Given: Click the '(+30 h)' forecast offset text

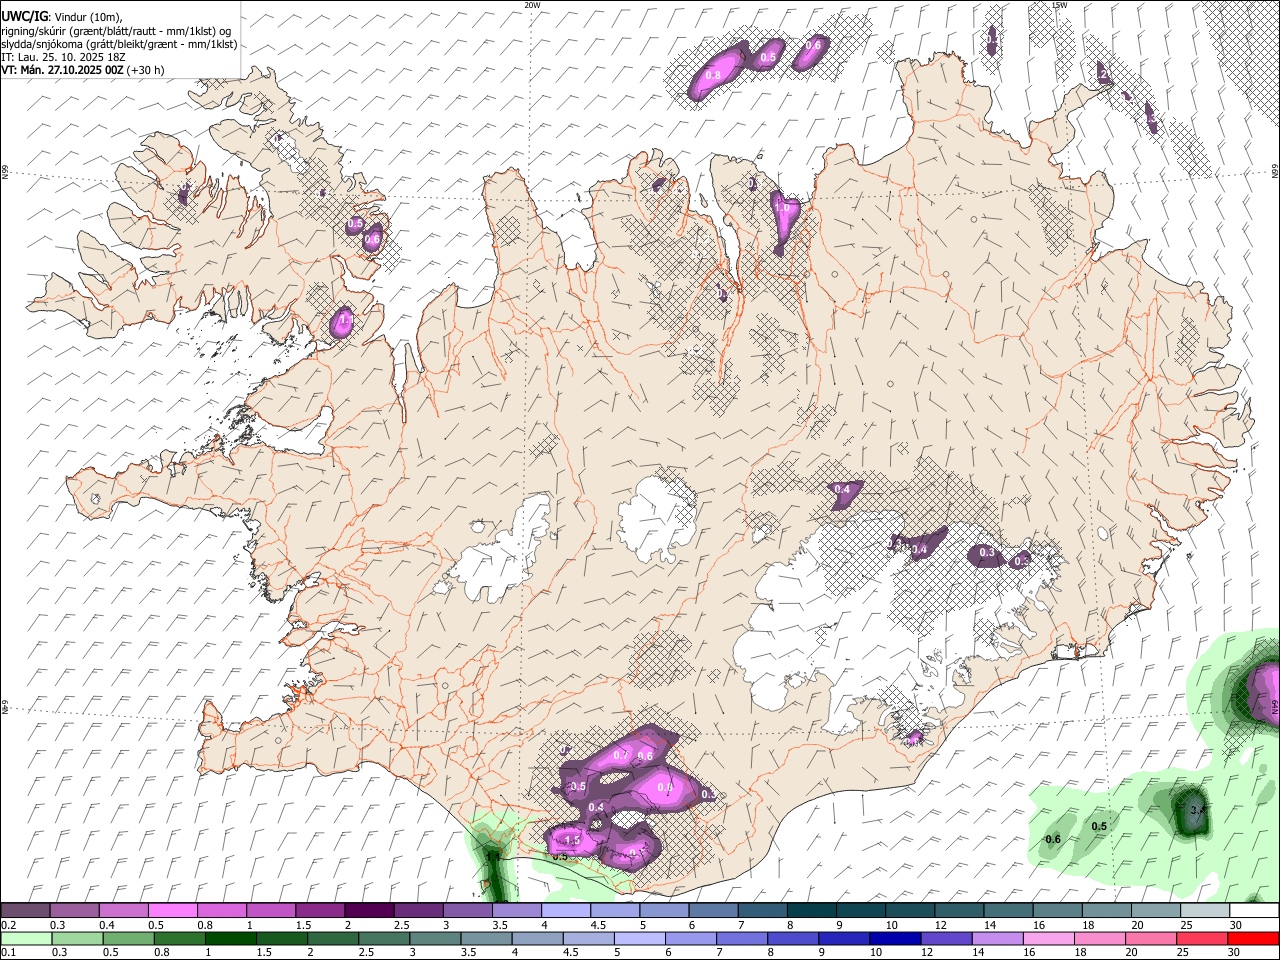Looking at the screenshot, I should pos(146,70).
